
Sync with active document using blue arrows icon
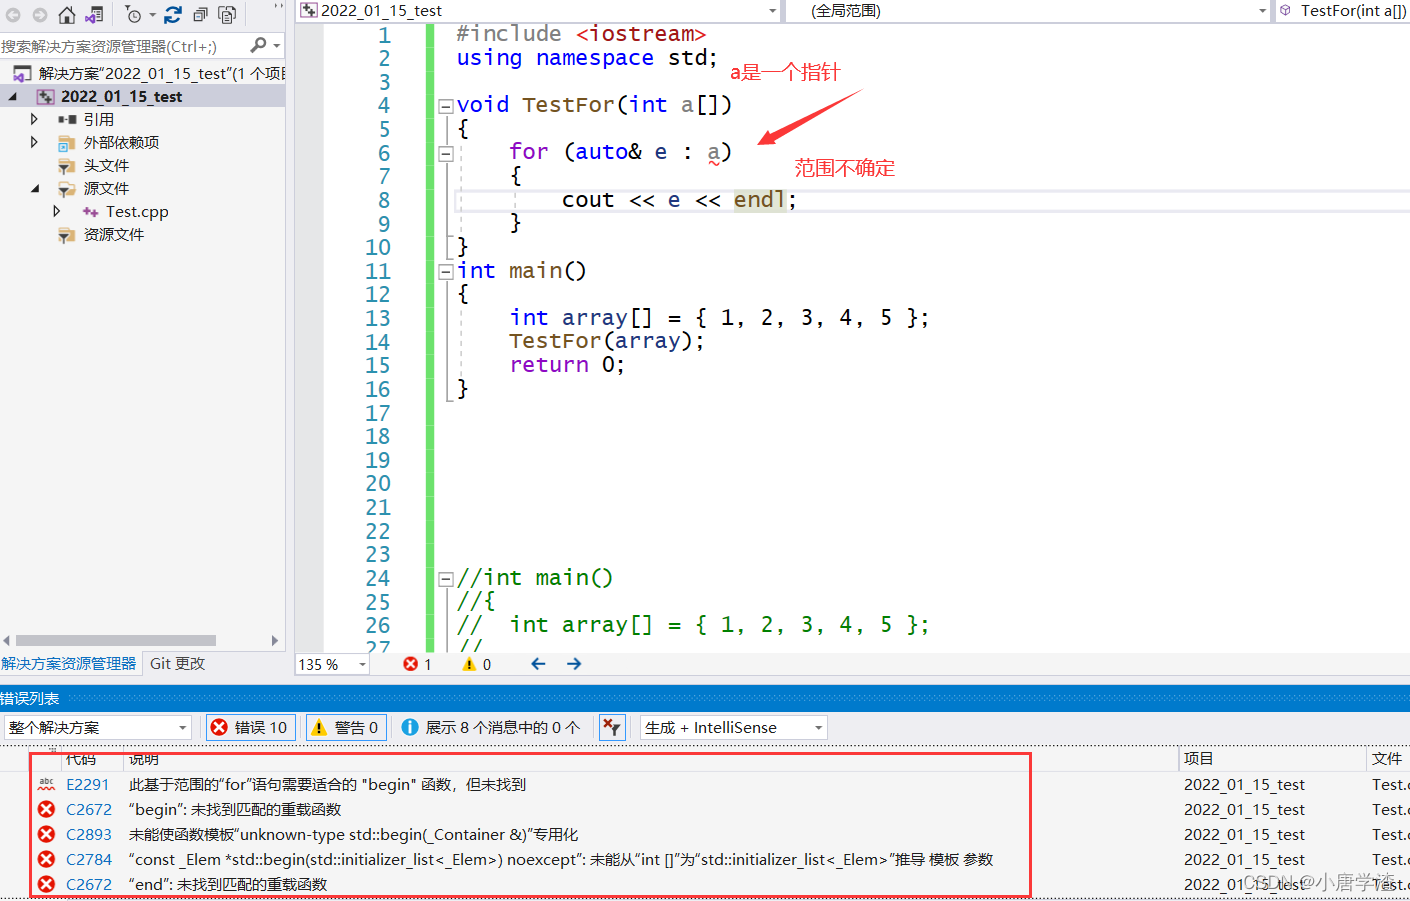click(173, 15)
